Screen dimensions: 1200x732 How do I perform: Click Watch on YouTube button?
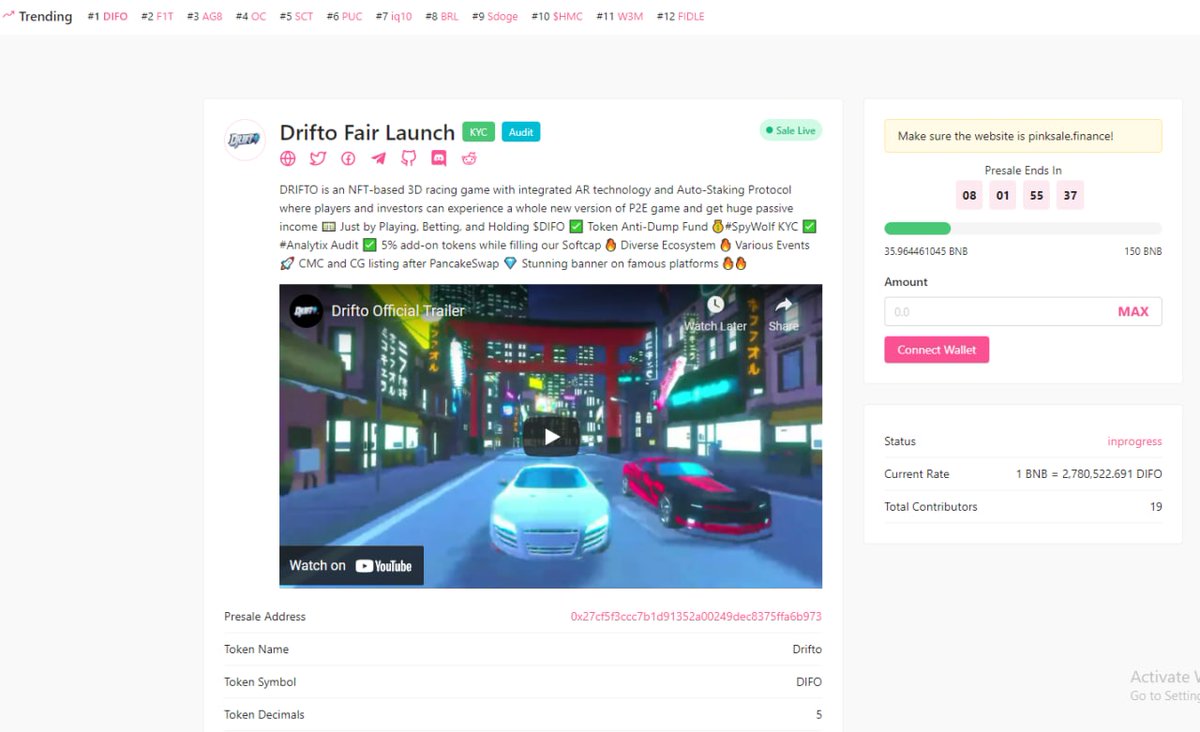coord(351,565)
